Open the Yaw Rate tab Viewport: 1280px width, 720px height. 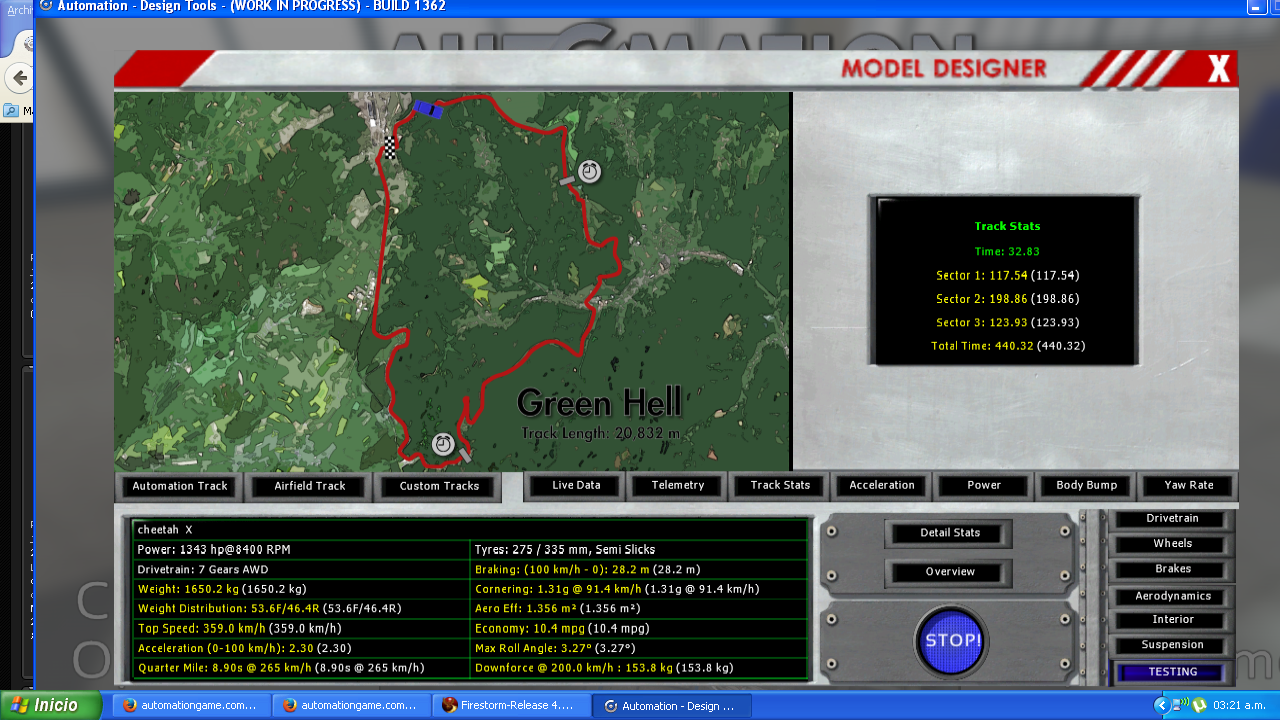coord(1188,485)
